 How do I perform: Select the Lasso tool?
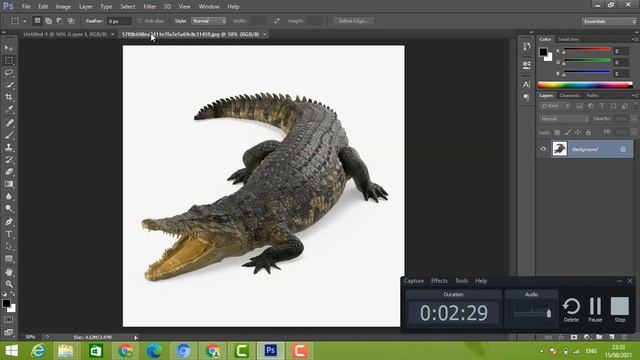click(9, 73)
